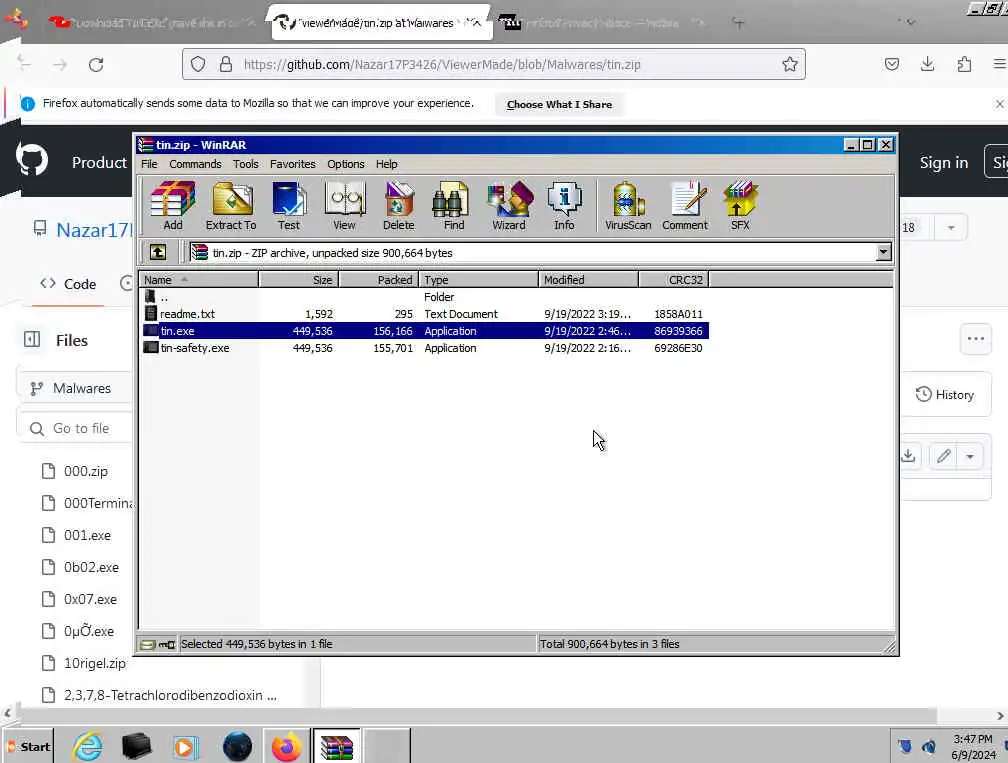This screenshot has height=763, width=1008.
Task: Click the Find binoculars icon
Action: (x=453, y=206)
